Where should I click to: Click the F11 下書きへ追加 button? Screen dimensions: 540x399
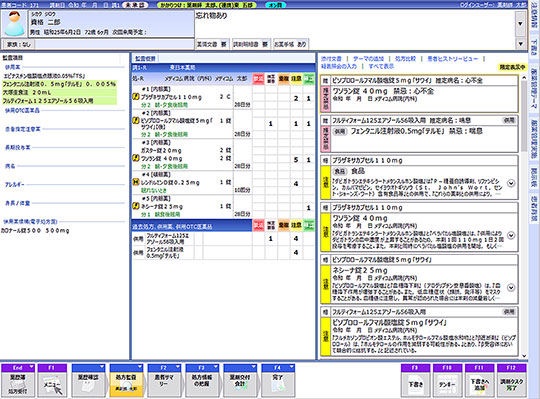tap(479, 381)
